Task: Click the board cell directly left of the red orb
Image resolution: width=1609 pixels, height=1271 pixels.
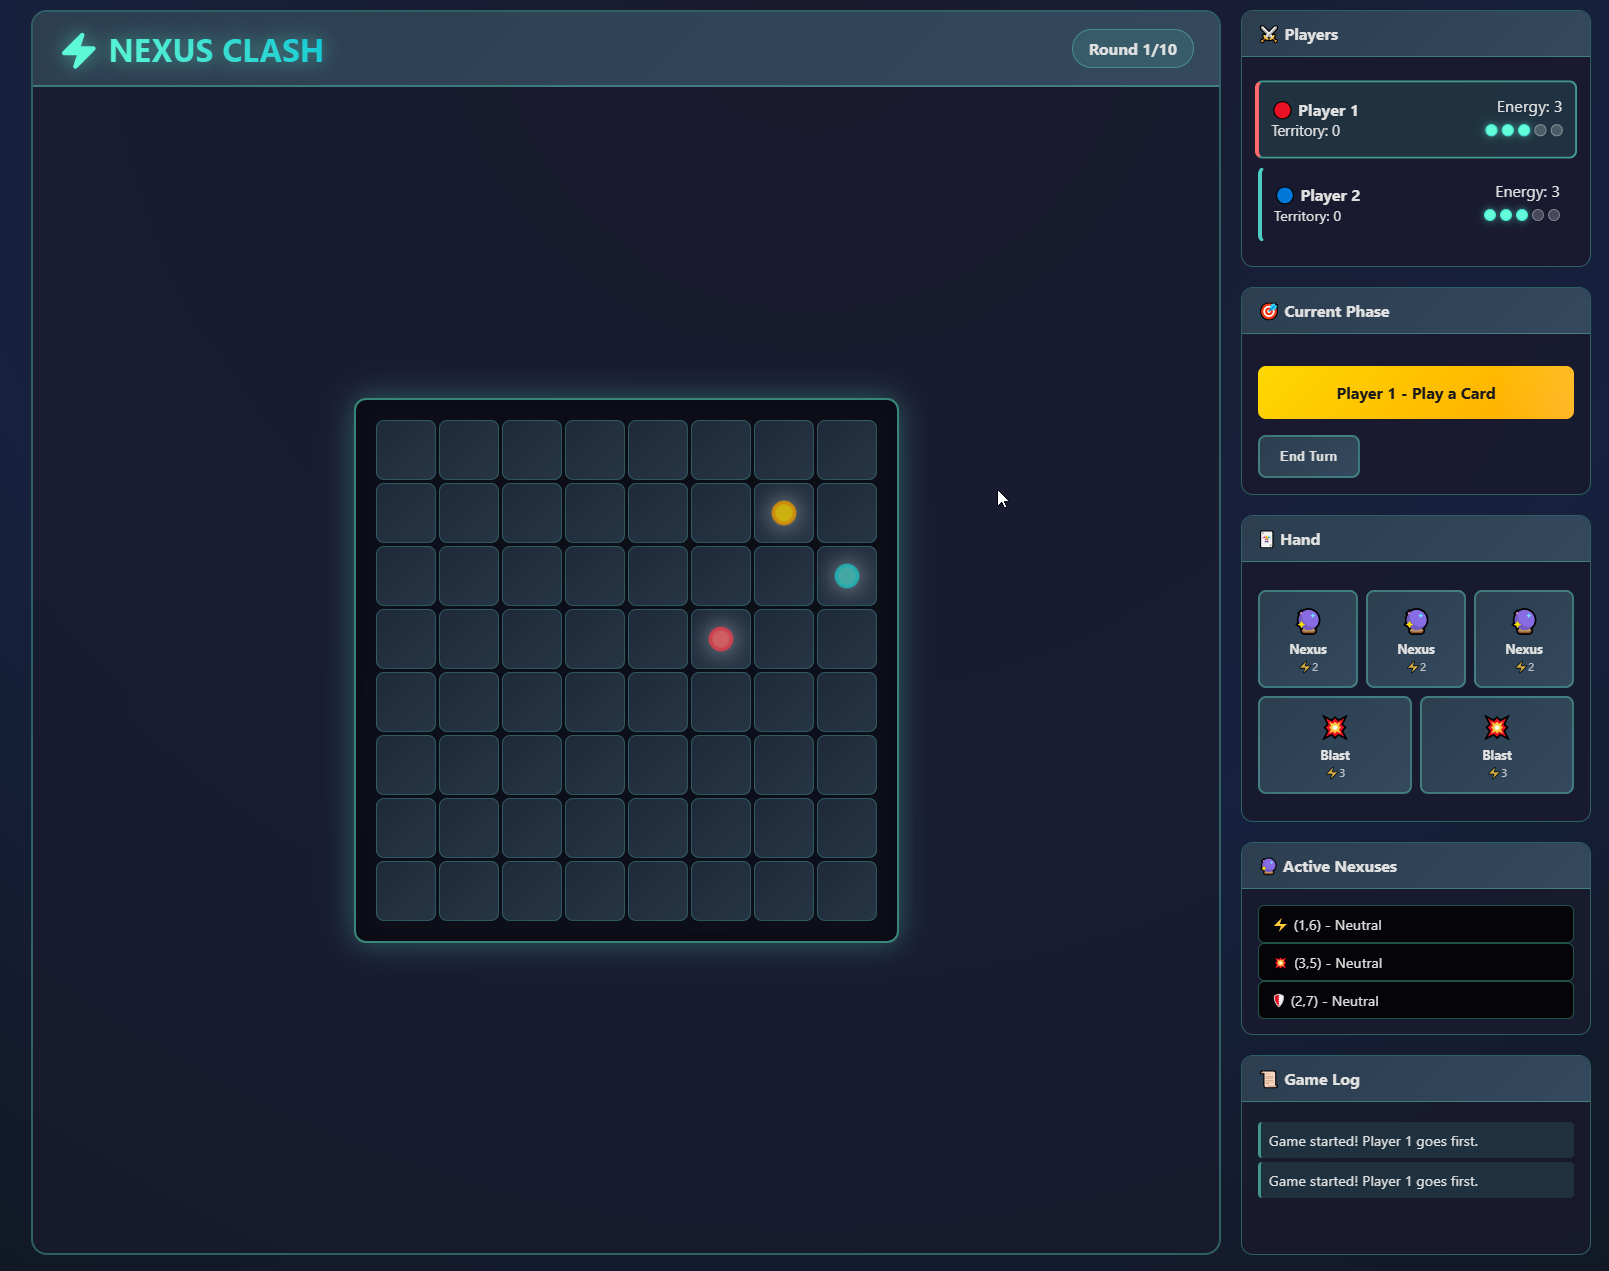Action: pyautogui.click(x=658, y=639)
